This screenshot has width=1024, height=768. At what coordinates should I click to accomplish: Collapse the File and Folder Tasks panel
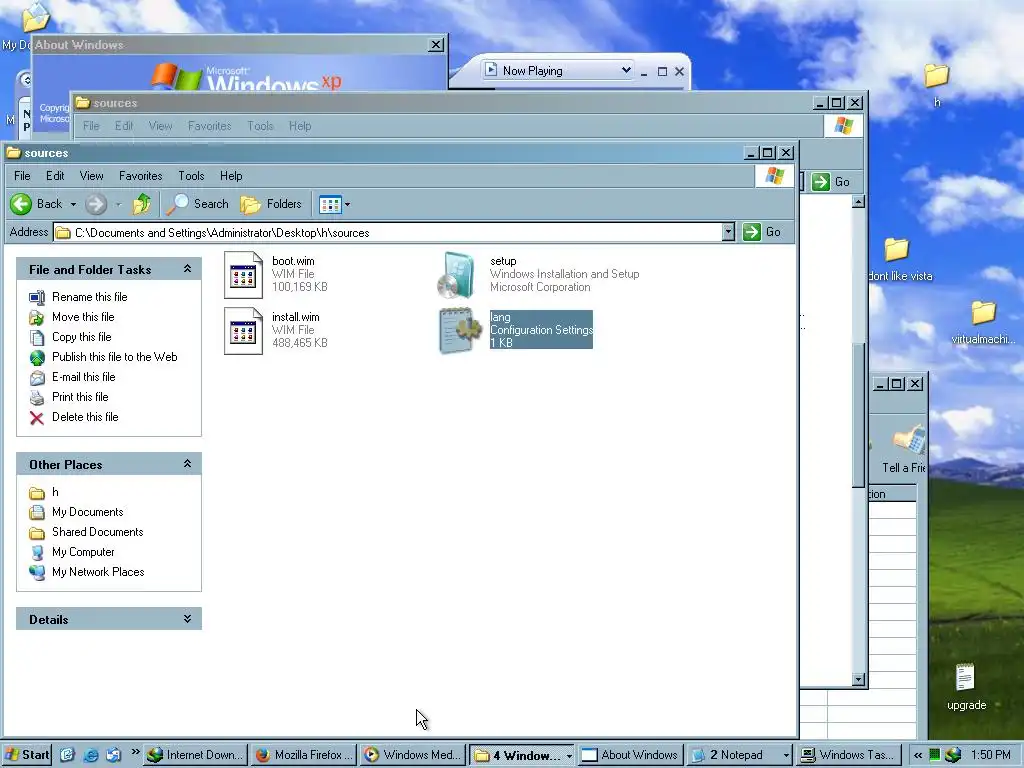pyautogui.click(x=187, y=269)
